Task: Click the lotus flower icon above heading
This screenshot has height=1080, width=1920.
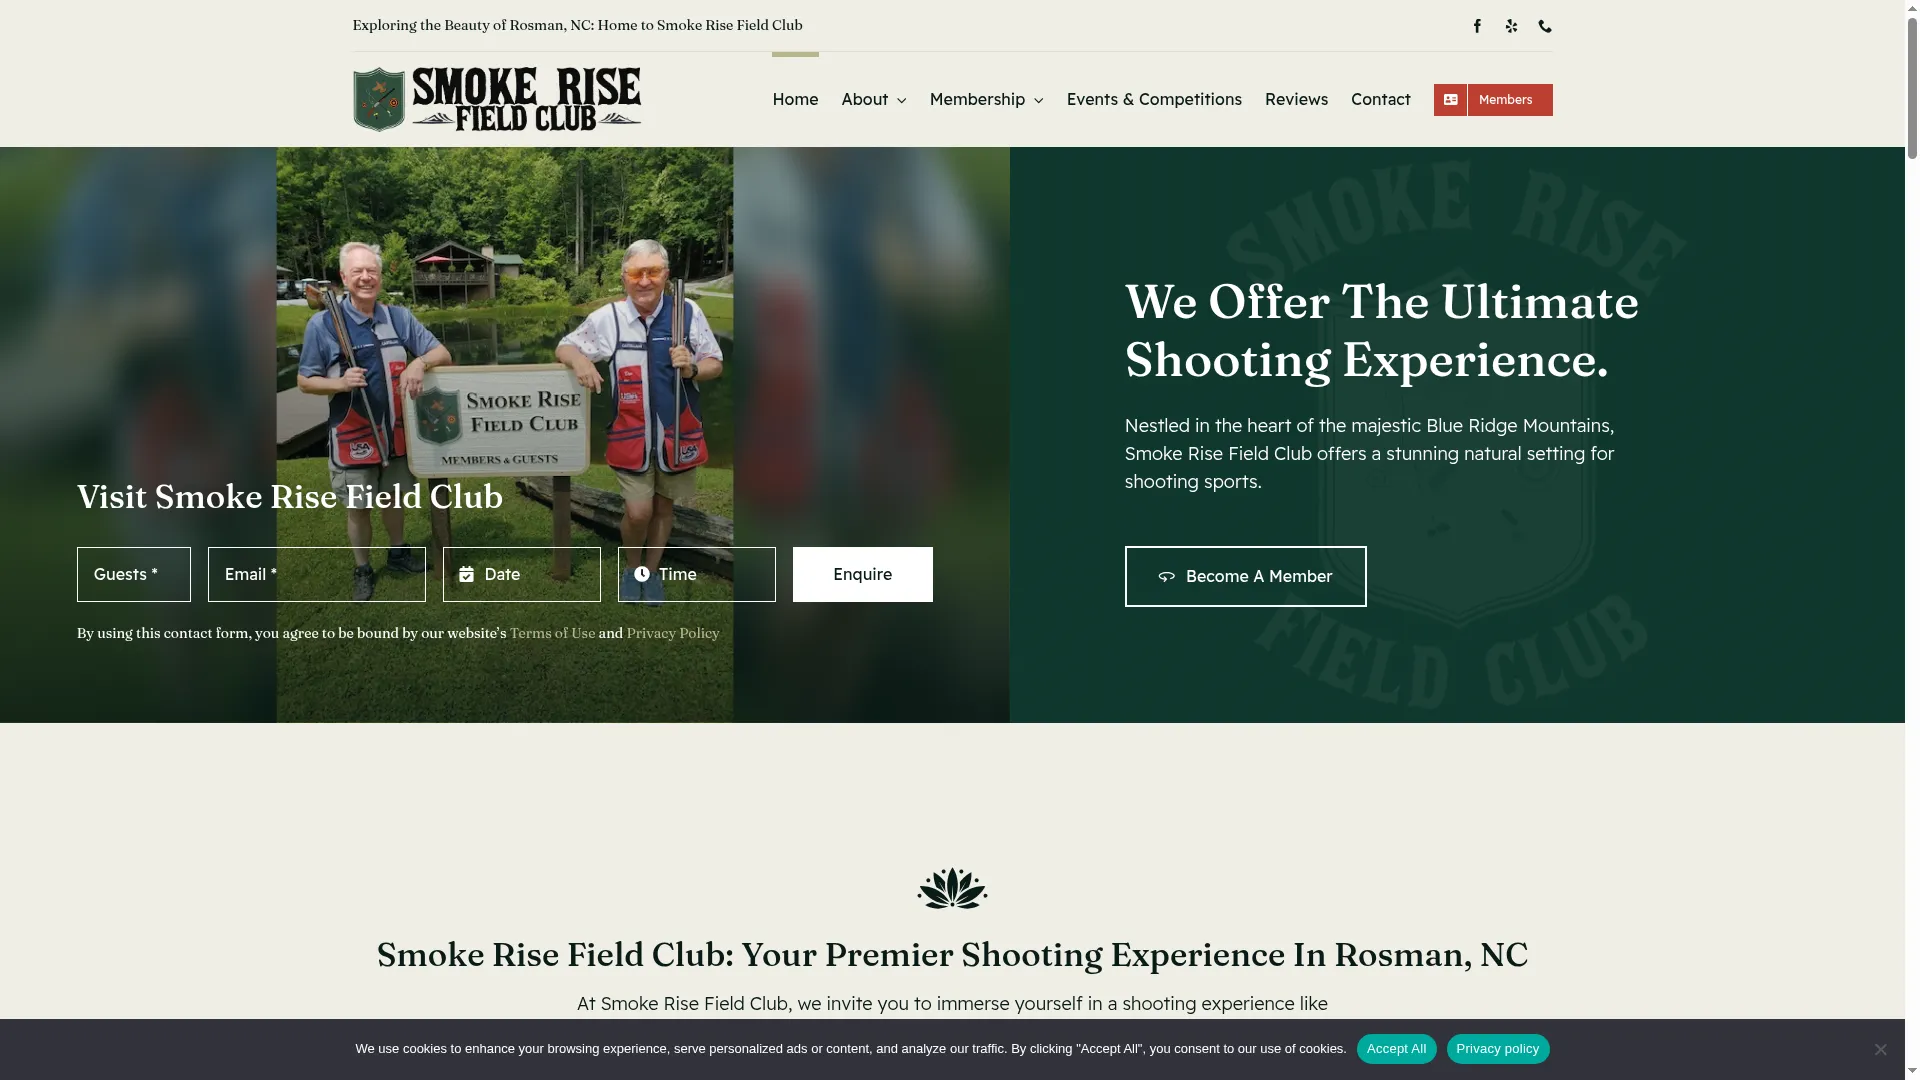Action: click(952, 888)
